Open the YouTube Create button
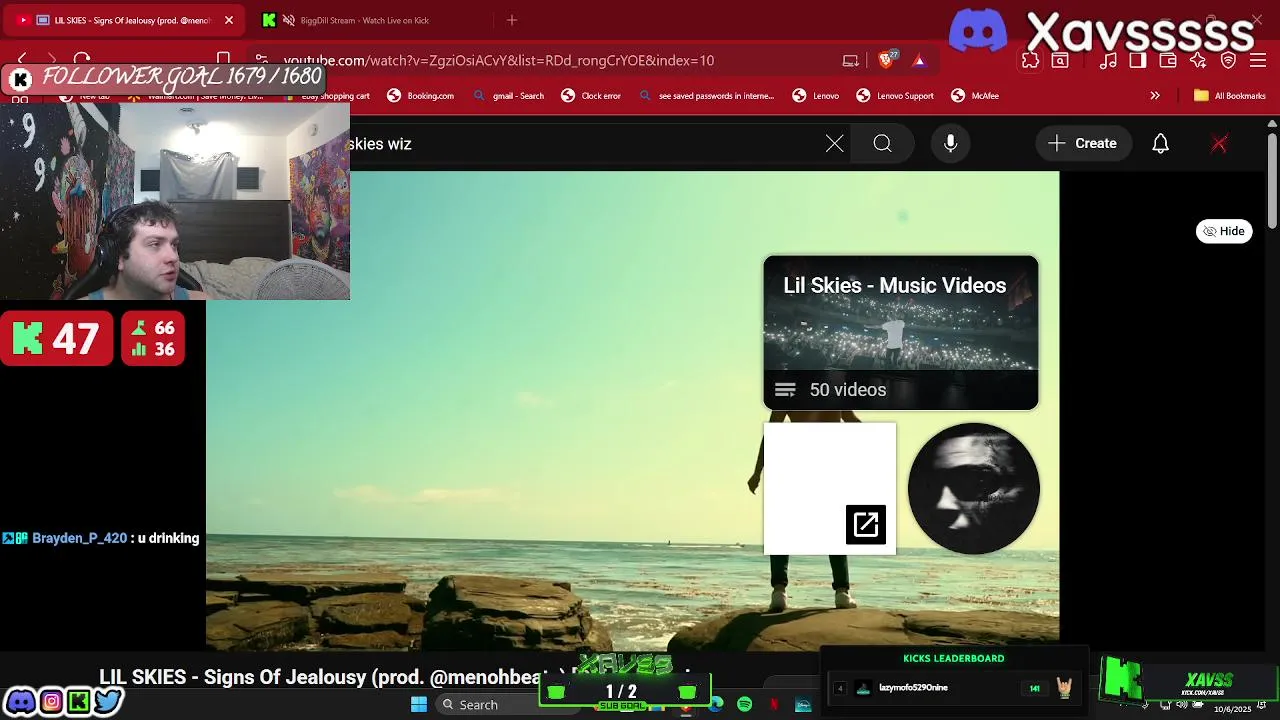Viewport: 1280px width, 720px height. tap(1083, 144)
